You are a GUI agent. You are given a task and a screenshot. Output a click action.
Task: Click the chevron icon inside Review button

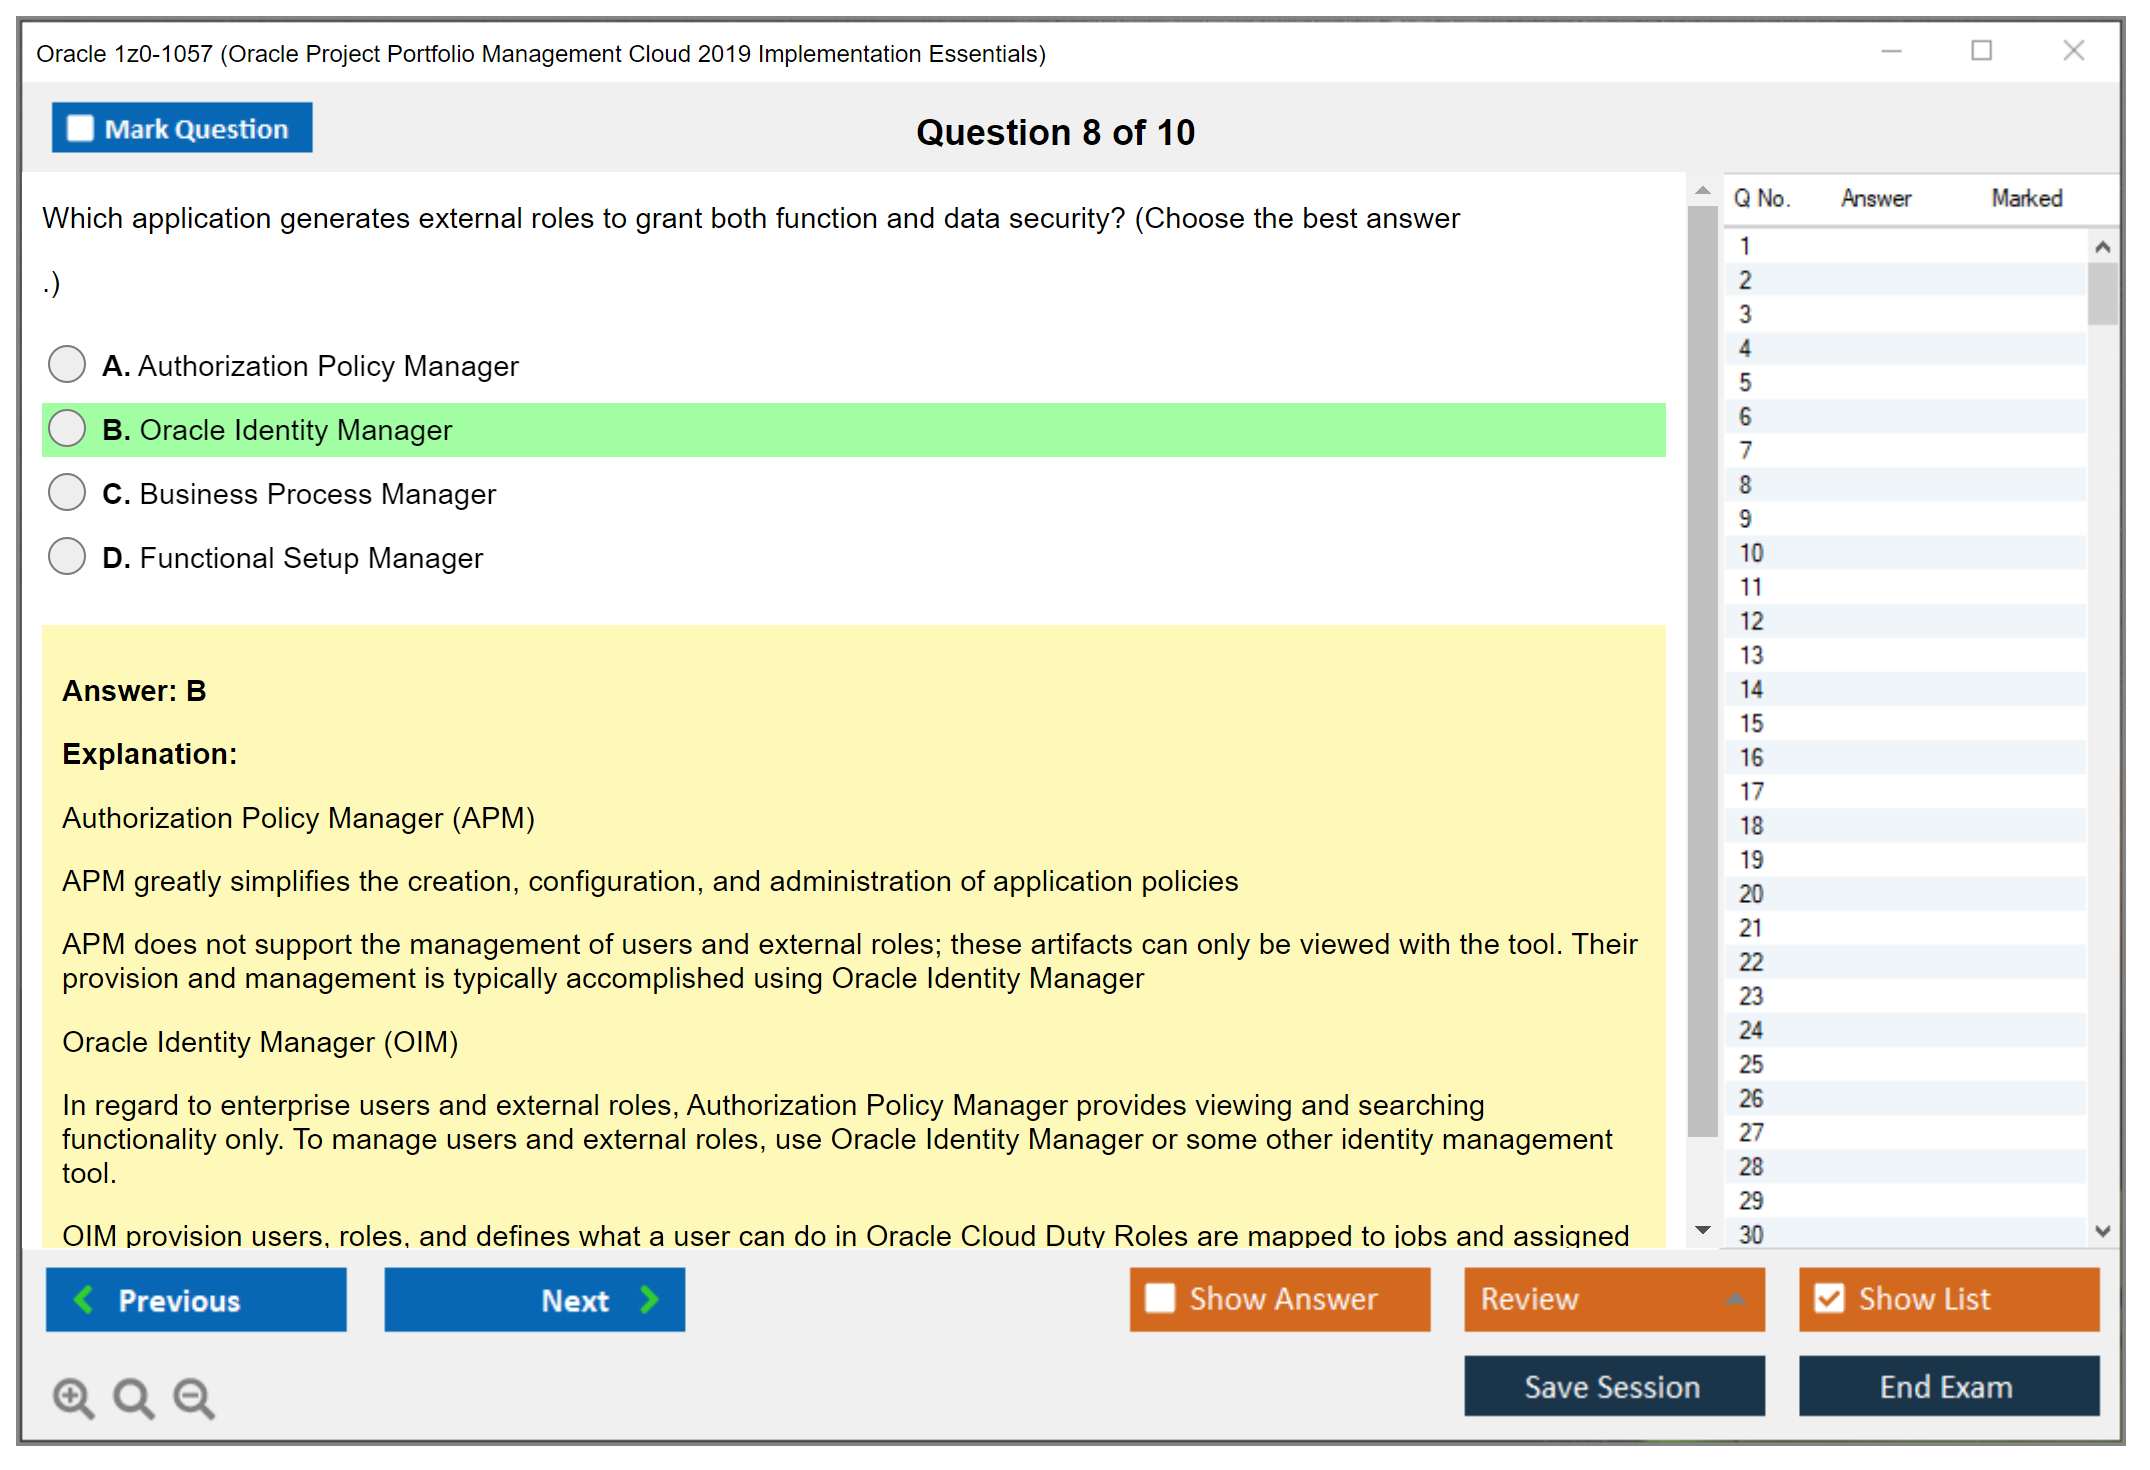[1737, 1299]
